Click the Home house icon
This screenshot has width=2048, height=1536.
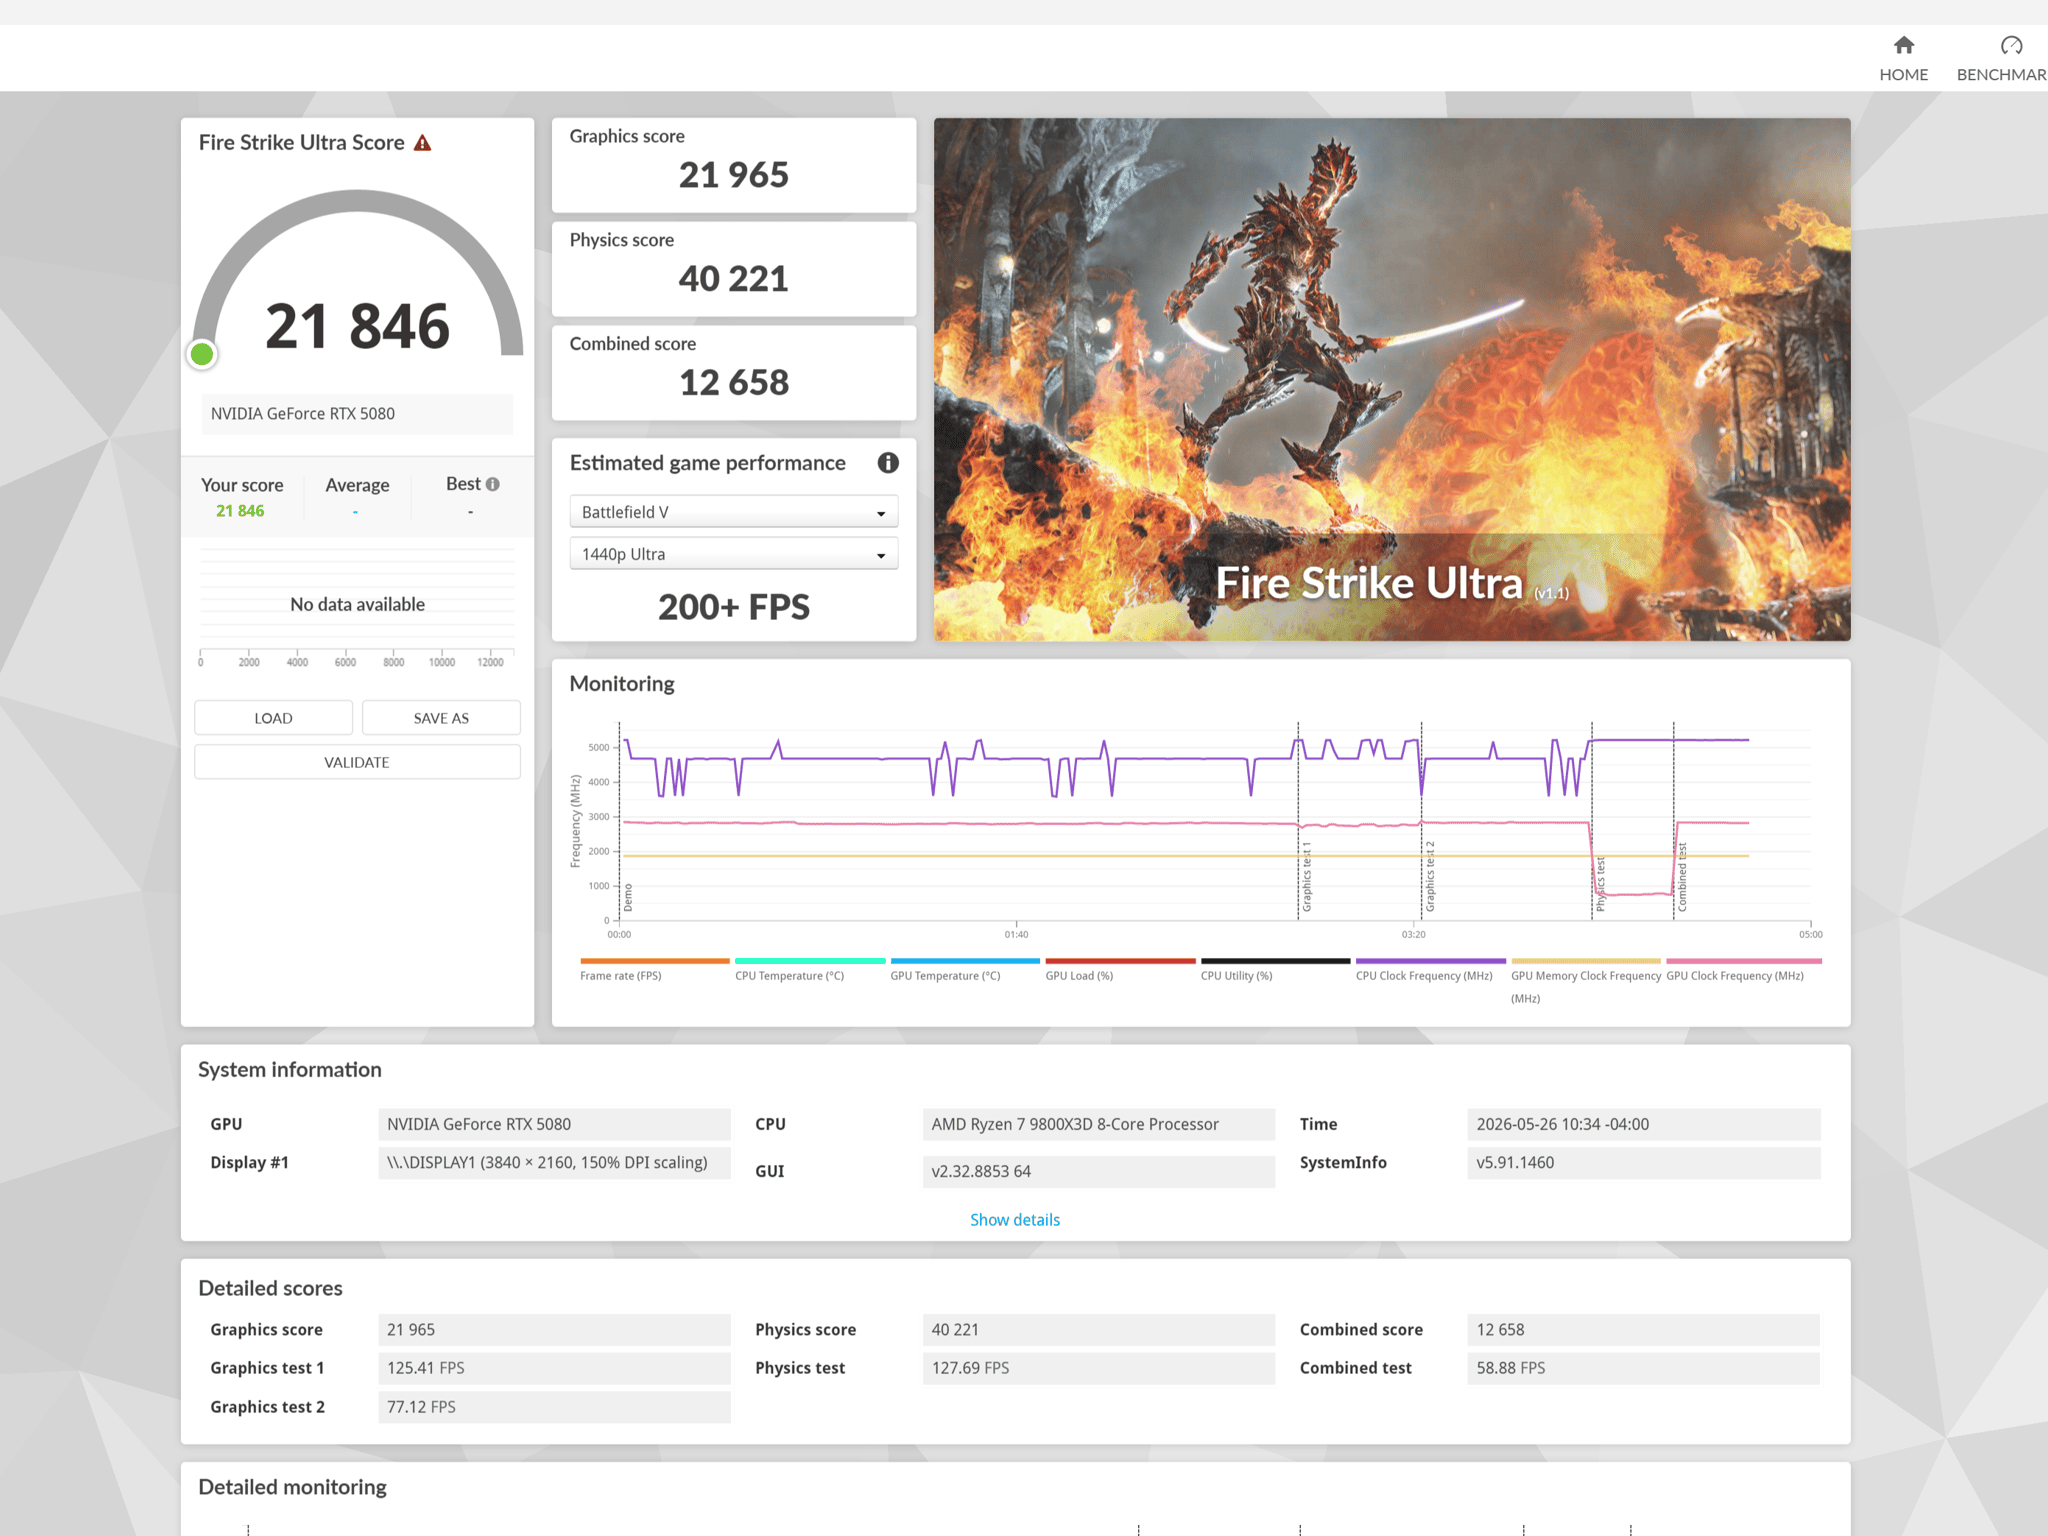pyautogui.click(x=1903, y=45)
